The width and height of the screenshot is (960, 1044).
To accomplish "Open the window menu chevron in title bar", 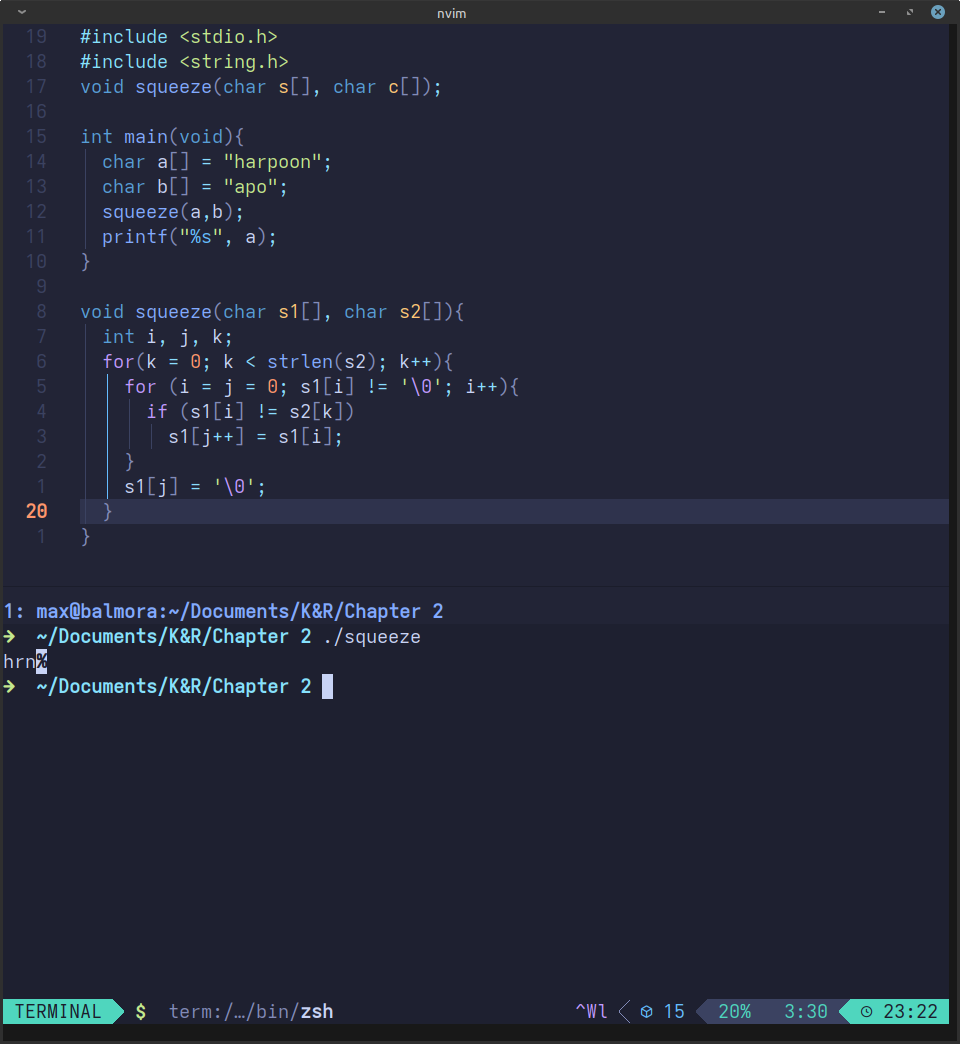I will [x=22, y=12].
